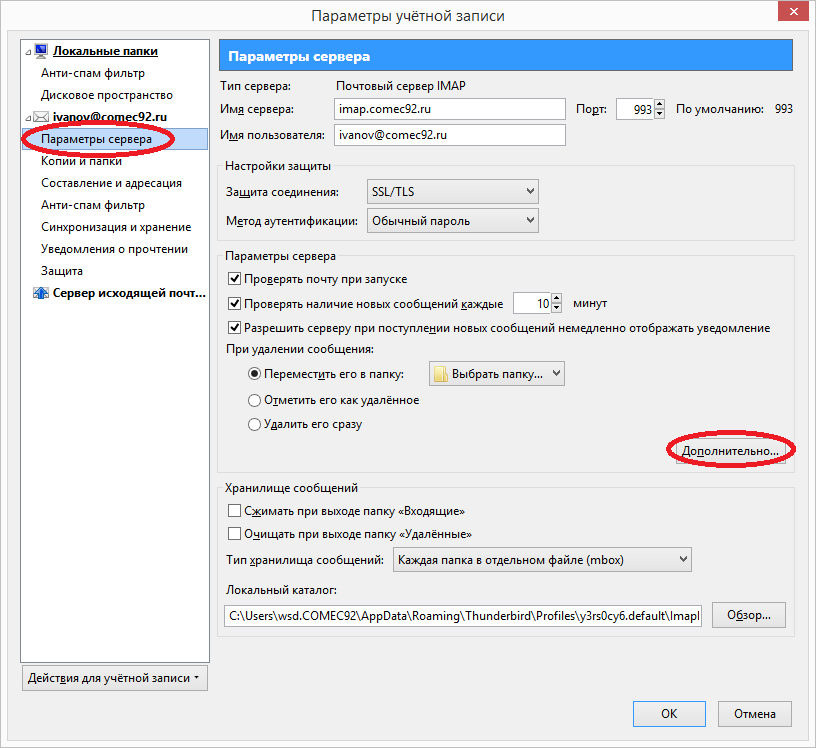Click the 'Дополнительно...' advanced button
816x748 pixels.
(729, 452)
